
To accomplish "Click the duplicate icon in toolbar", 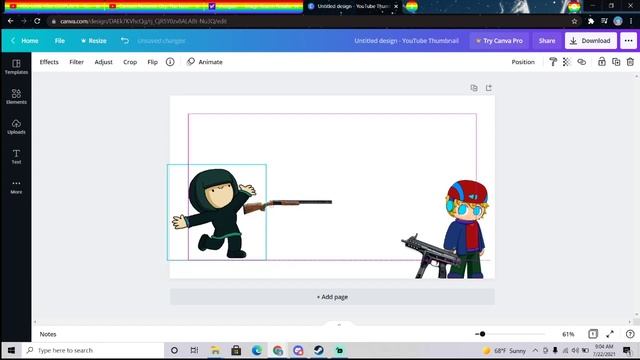I will (x=616, y=62).
